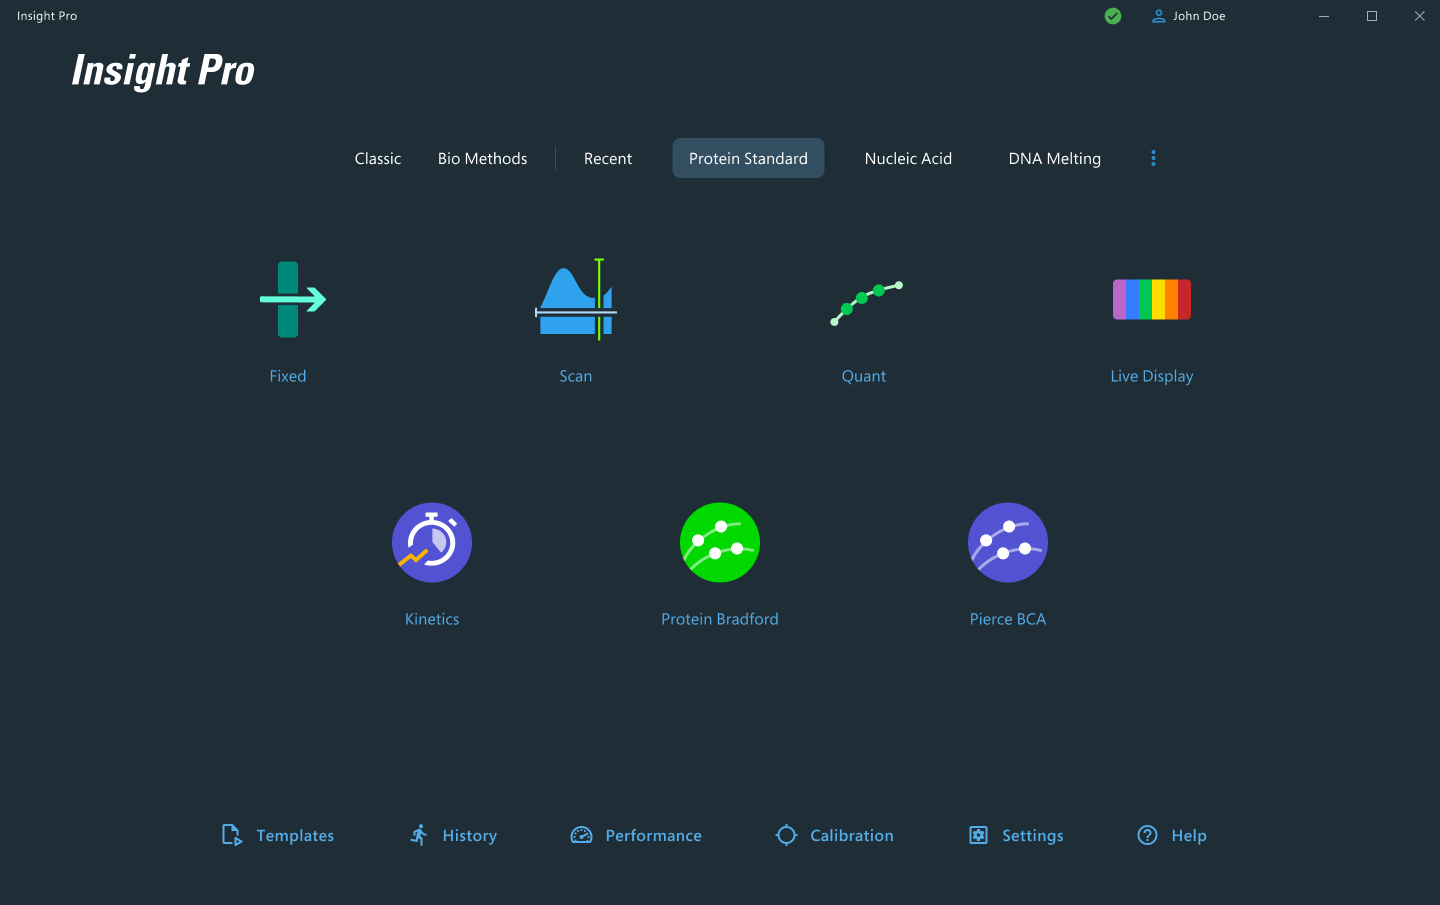Click the green connection status checkmark
The height and width of the screenshot is (905, 1440).
1113,16
